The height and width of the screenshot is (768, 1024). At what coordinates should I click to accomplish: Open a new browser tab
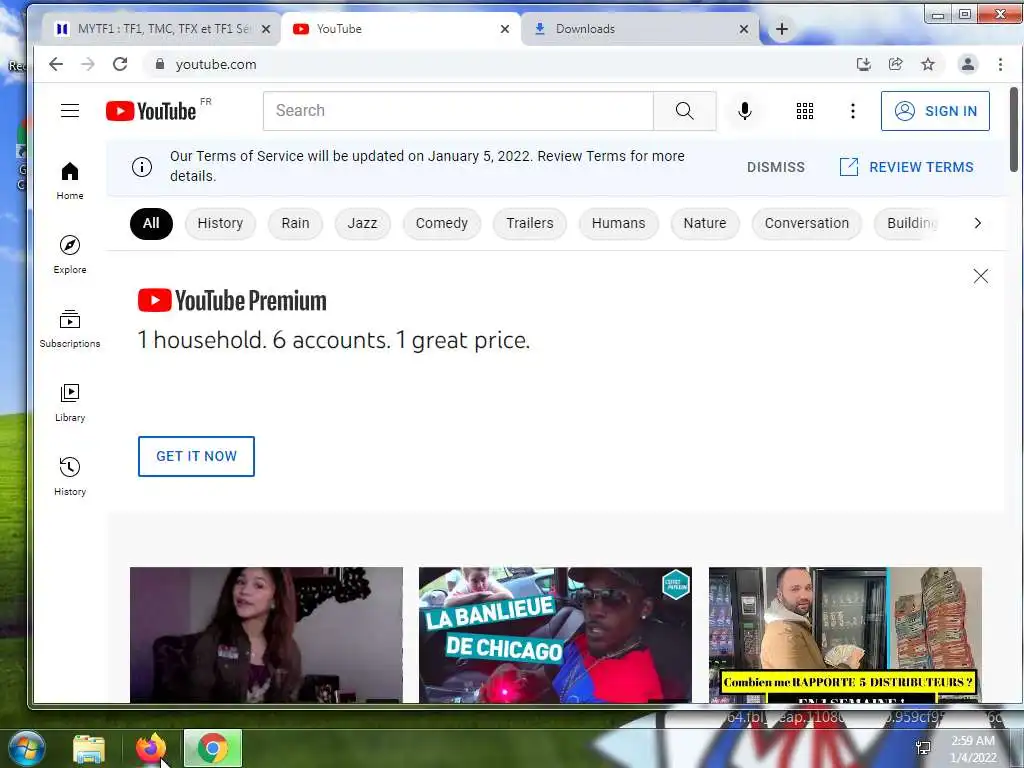tap(782, 29)
